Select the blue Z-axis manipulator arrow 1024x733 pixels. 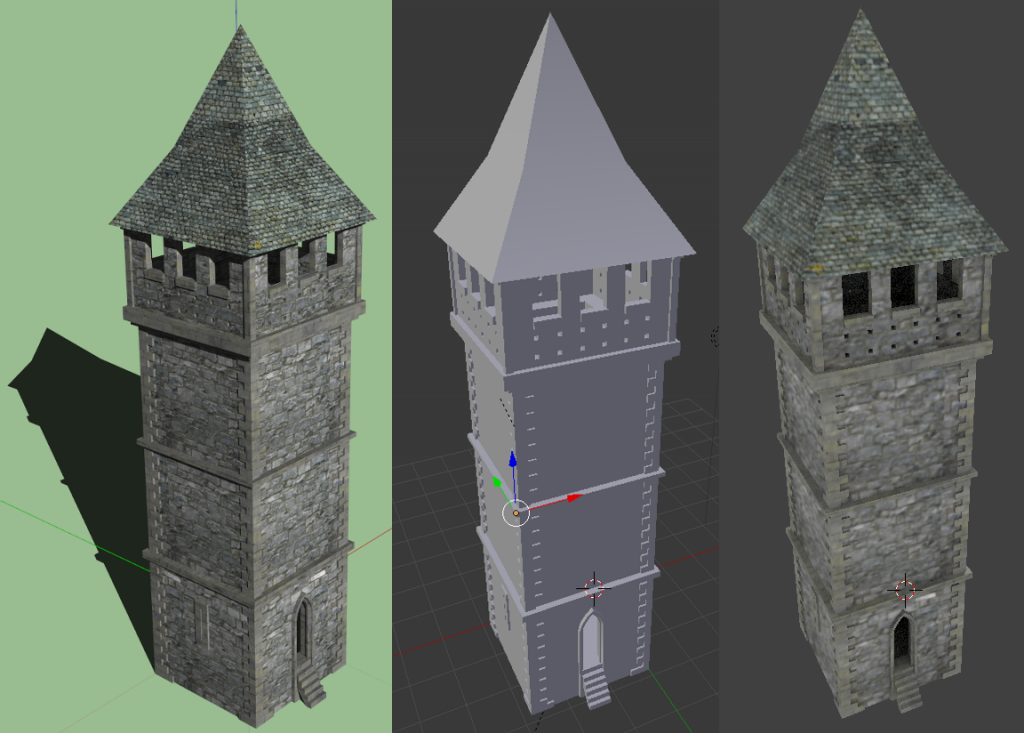click(512, 459)
